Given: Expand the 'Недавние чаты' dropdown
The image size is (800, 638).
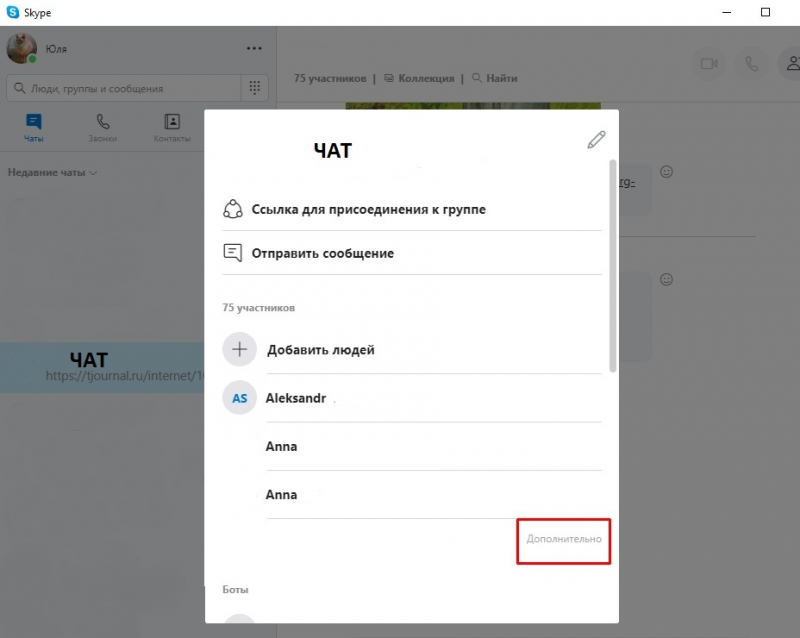Looking at the screenshot, I should click(x=52, y=173).
